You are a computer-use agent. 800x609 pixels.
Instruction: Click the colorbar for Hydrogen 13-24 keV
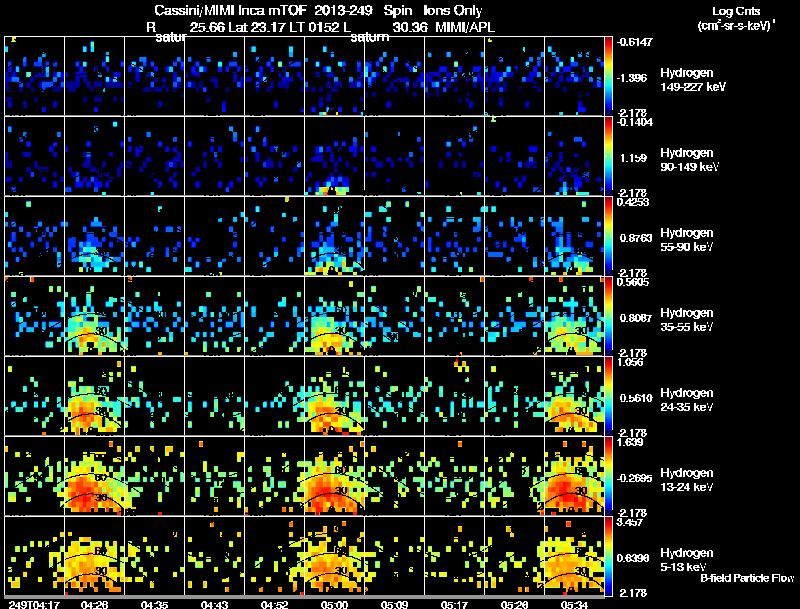[x=608, y=476]
